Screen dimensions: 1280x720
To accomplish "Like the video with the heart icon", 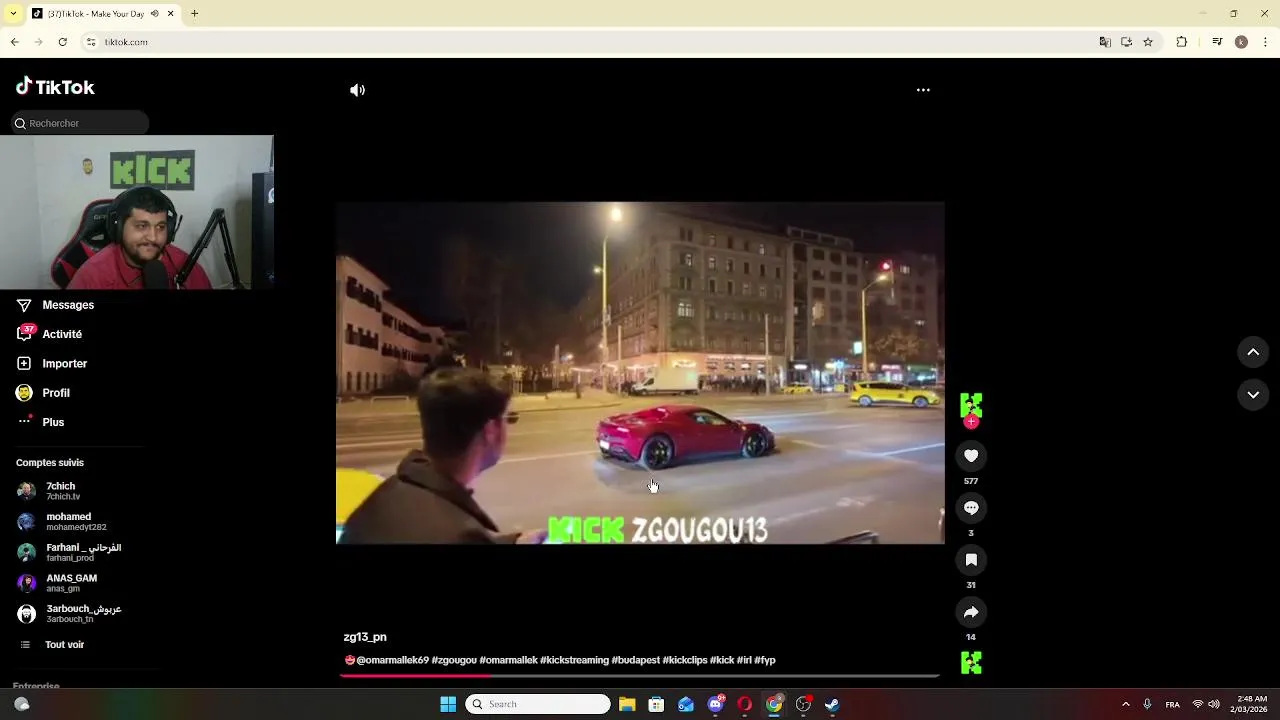I will [971, 456].
